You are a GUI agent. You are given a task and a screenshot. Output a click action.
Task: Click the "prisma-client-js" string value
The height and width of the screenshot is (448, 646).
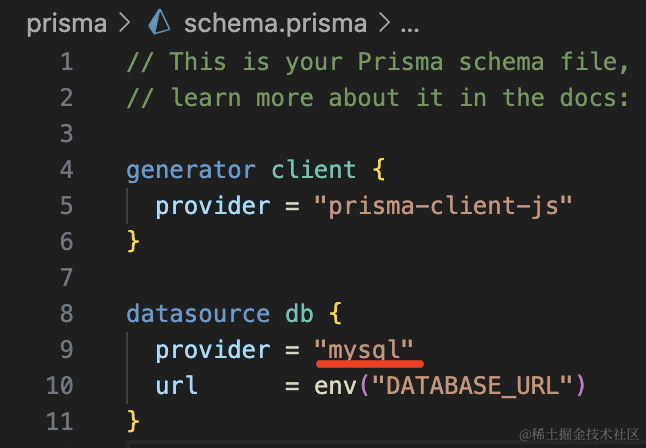coord(442,206)
